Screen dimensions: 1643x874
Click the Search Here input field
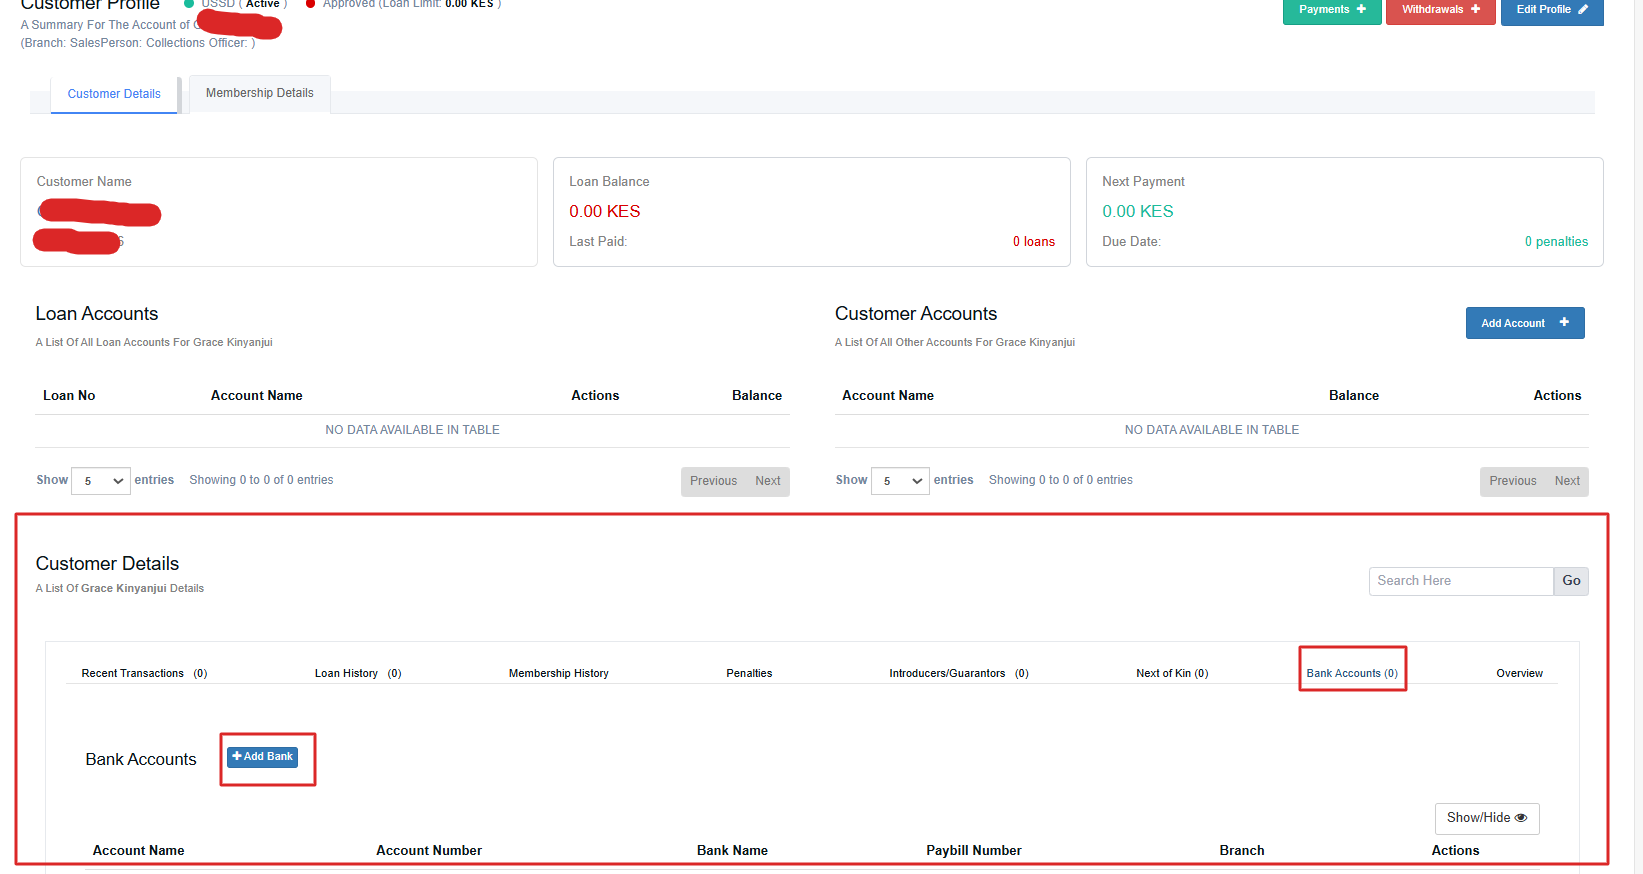(1460, 581)
